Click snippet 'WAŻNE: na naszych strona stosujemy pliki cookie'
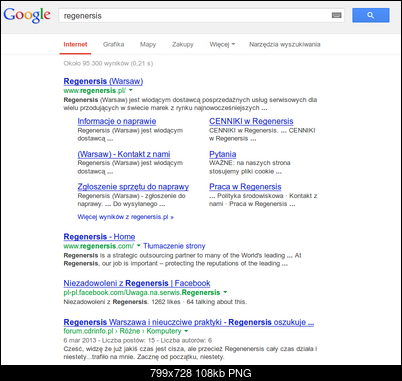This screenshot has height=381, width=402. pos(250,167)
